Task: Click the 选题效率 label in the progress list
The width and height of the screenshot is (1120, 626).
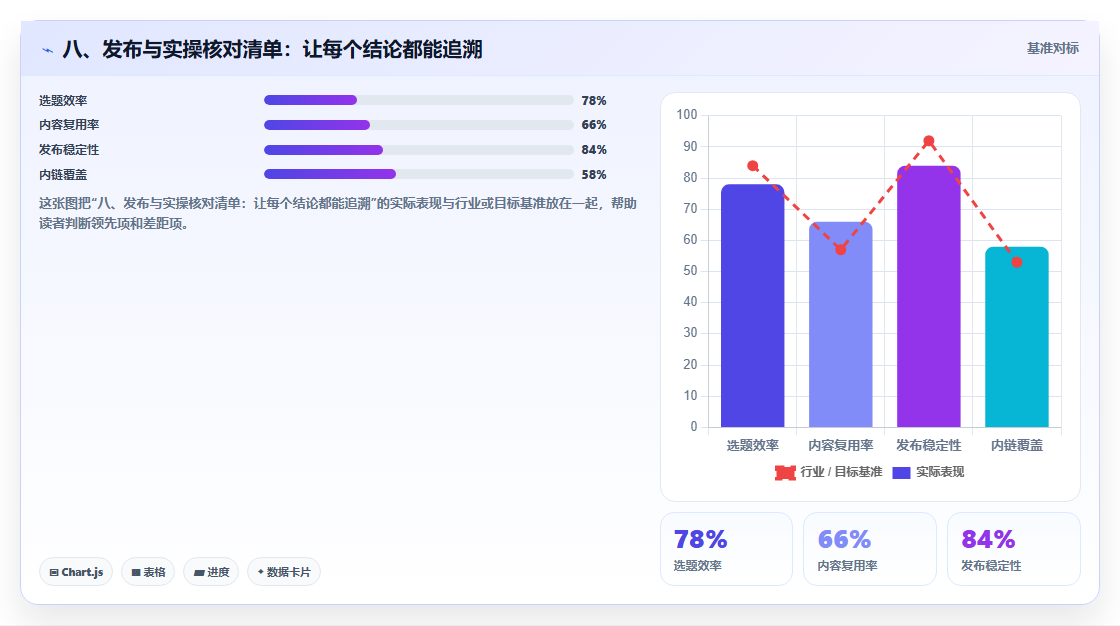Action: 63,101
